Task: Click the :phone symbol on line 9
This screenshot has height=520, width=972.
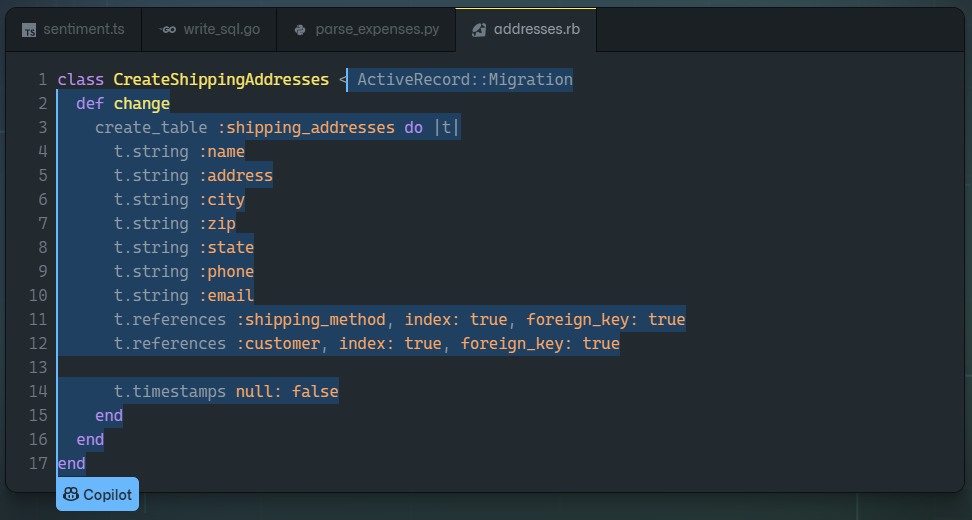Action: click(226, 272)
